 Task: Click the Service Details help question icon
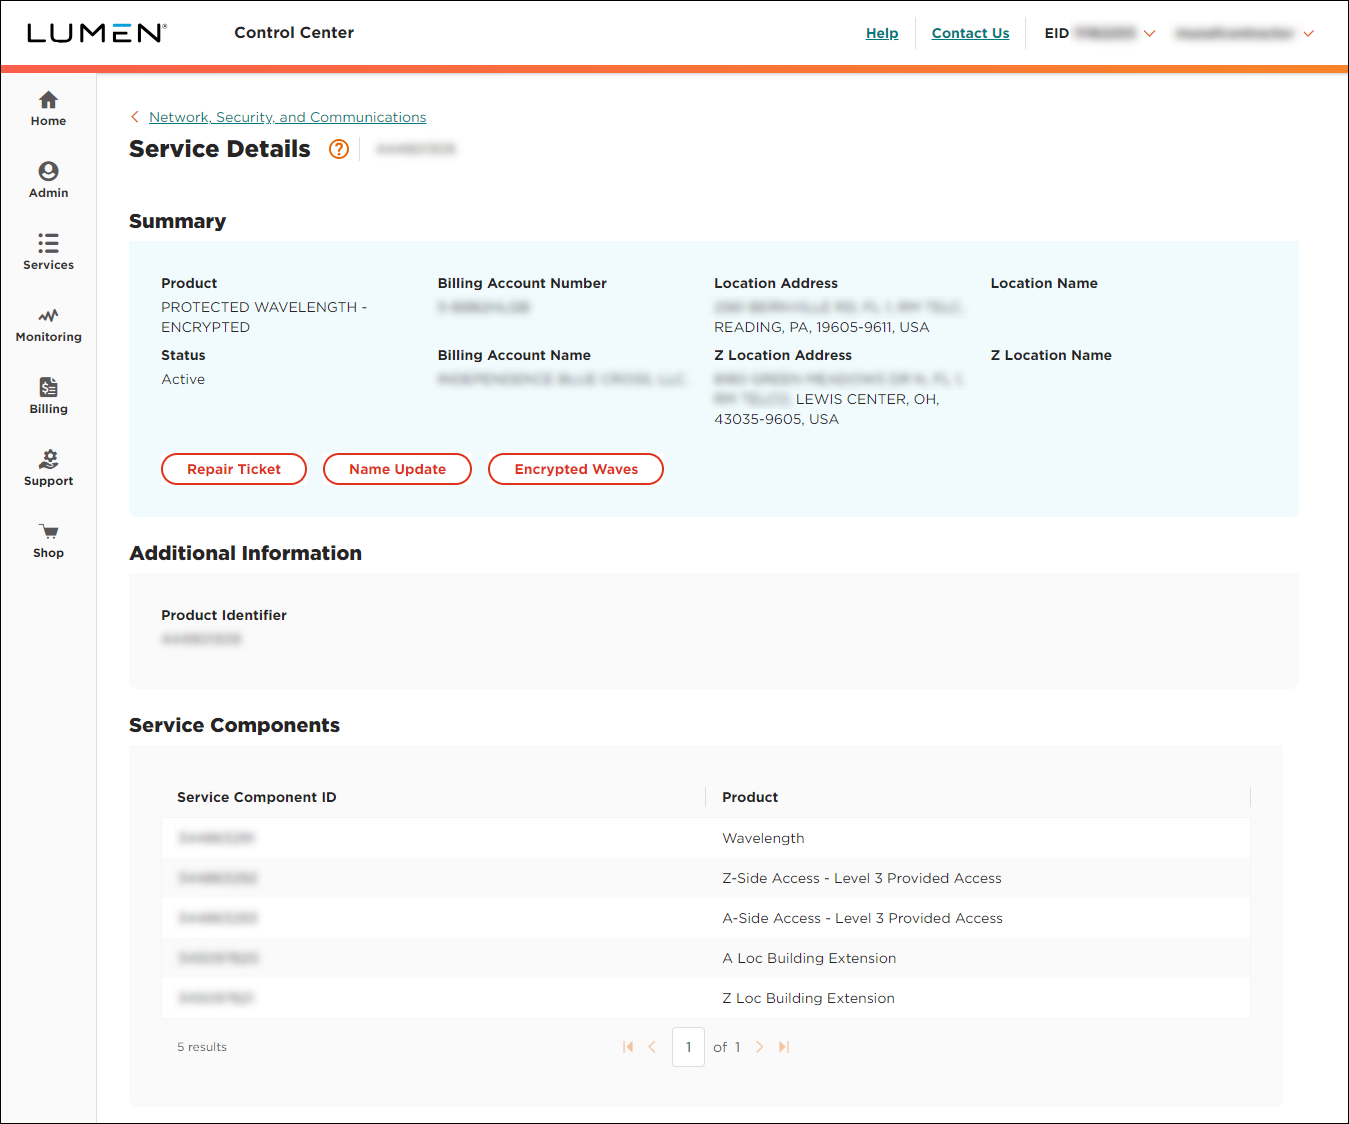click(339, 149)
